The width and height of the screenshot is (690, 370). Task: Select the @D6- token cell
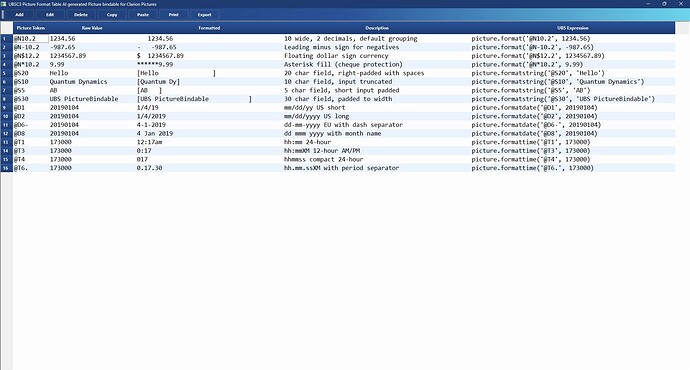(31, 125)
